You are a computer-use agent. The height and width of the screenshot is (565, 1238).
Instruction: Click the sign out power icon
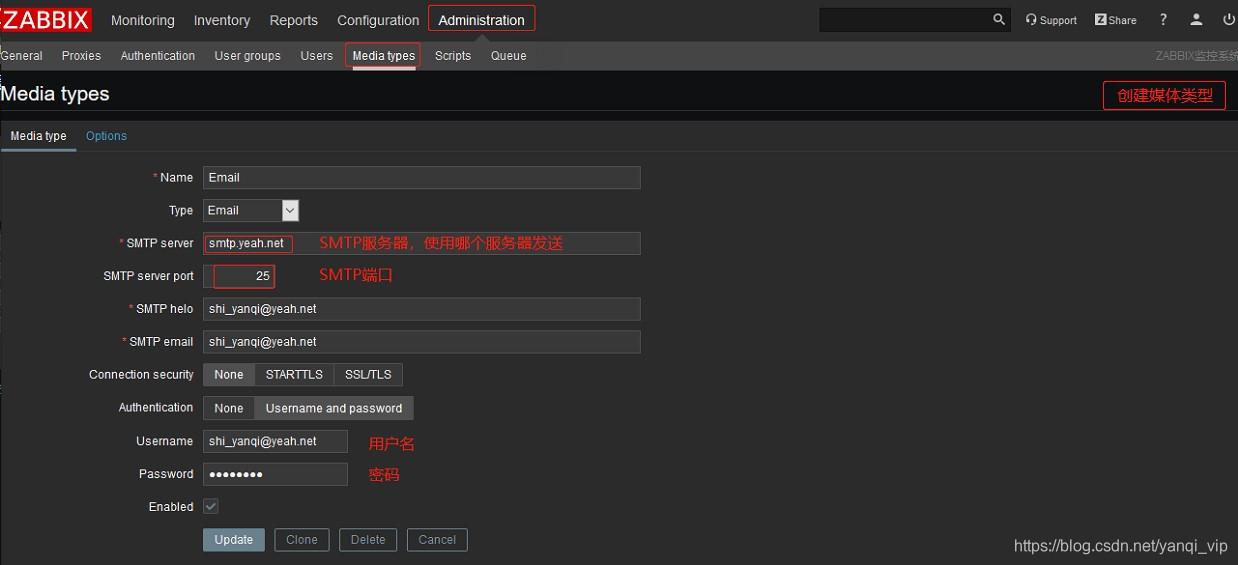[1229, 20]
